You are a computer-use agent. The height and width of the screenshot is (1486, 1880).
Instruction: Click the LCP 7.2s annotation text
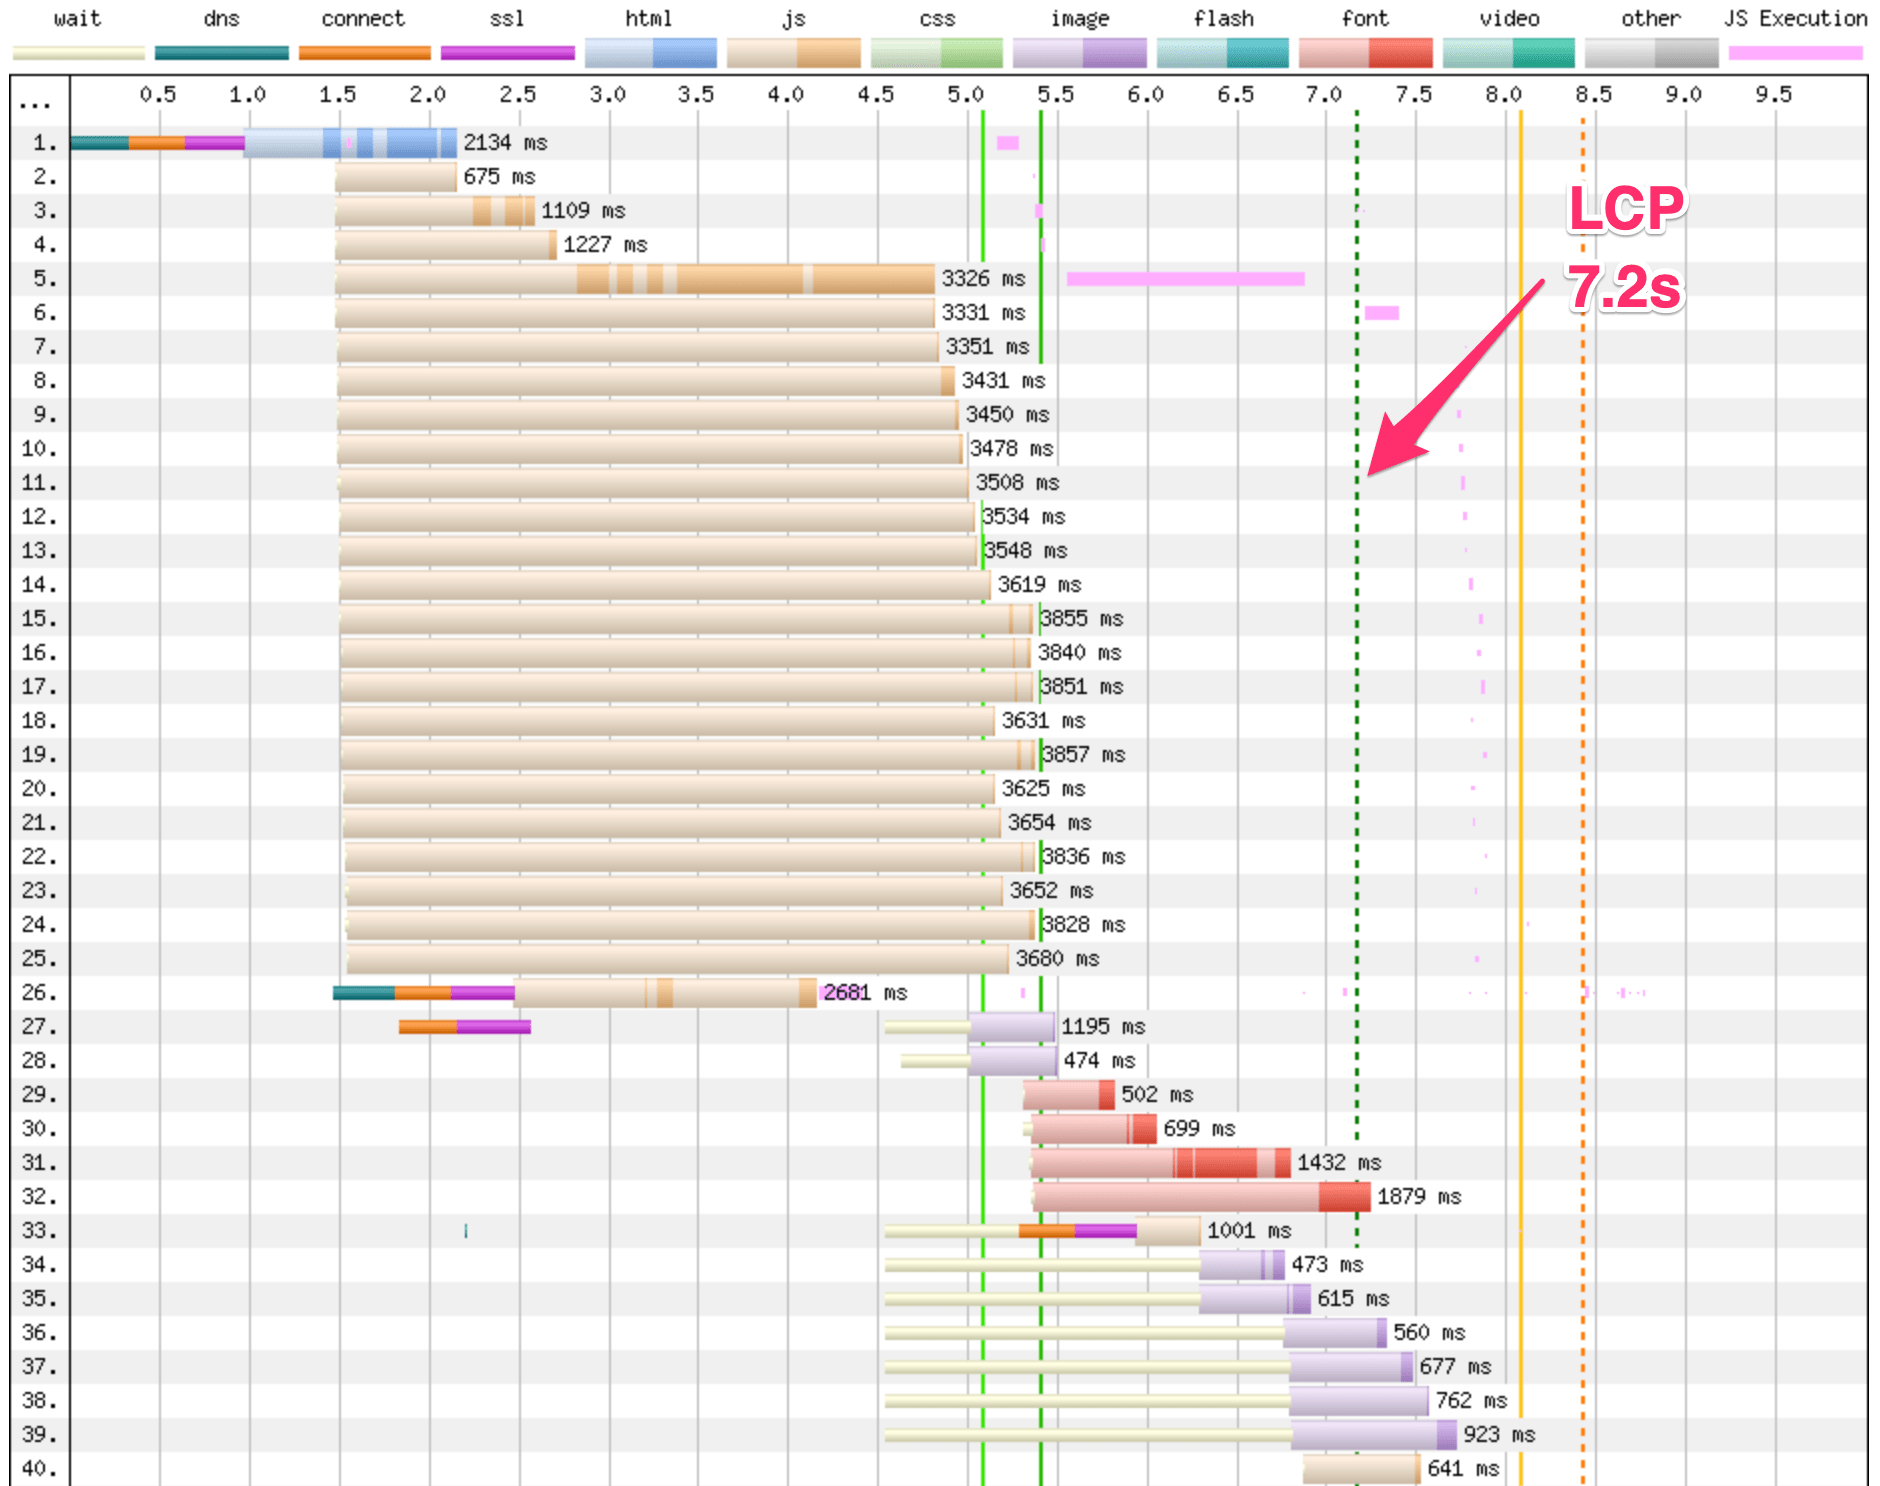tap(1625, 248)
